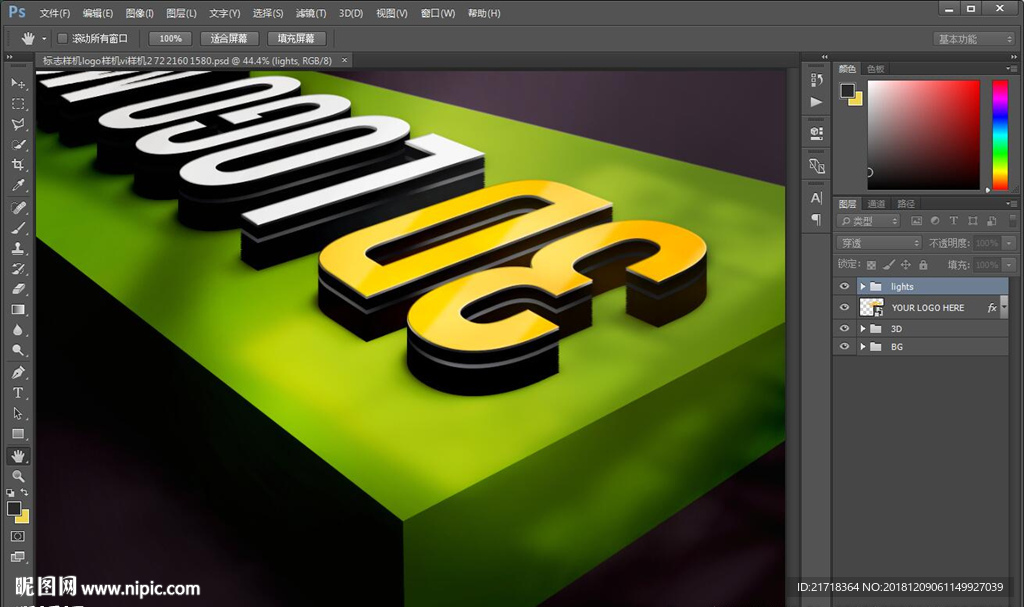Select the Eraser tool
1024x607 pixels.
18,289
